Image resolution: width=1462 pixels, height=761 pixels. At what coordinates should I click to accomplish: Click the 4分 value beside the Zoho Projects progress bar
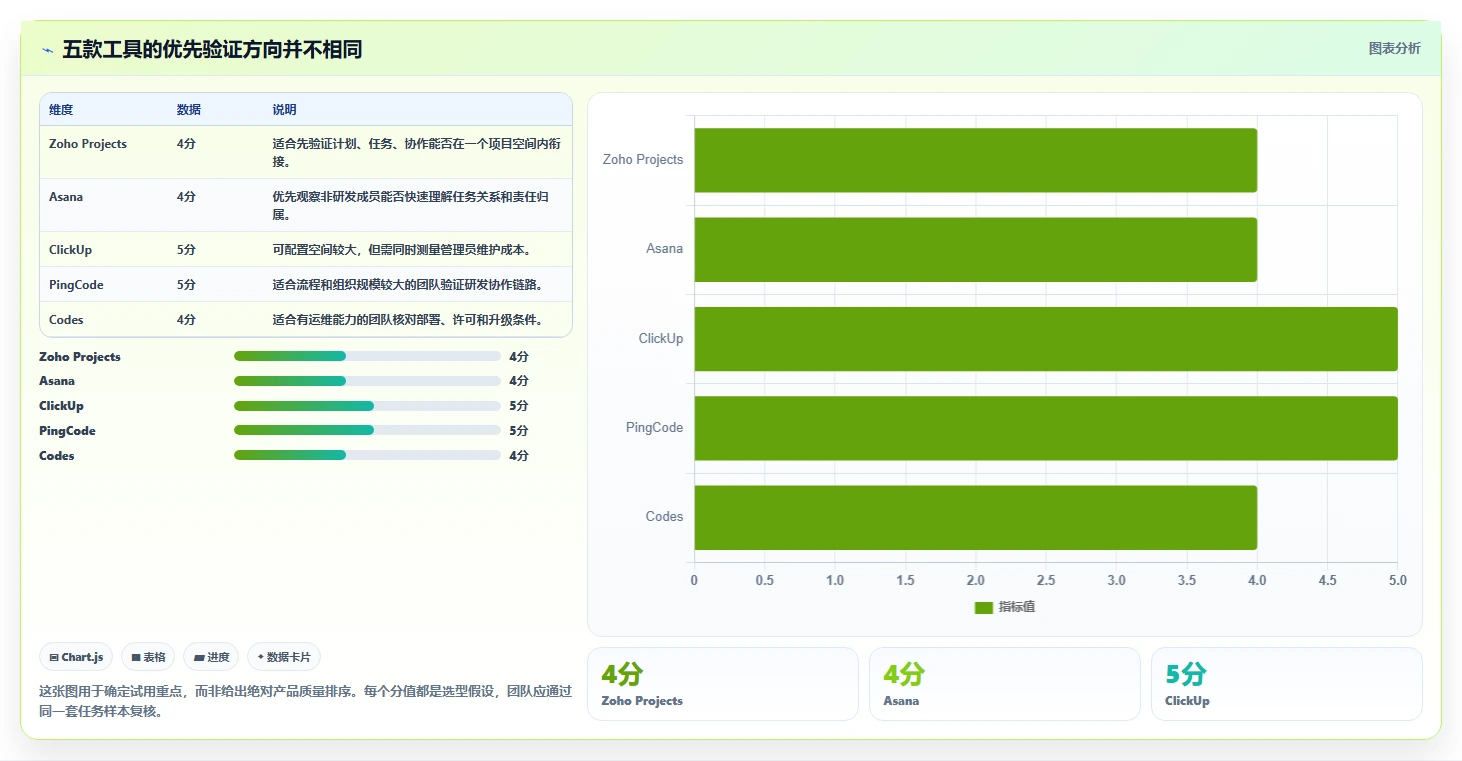point(519,357)
